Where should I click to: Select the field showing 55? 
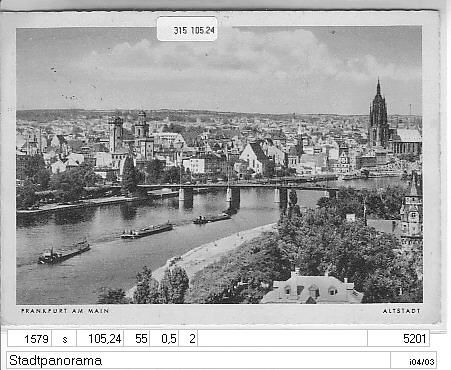tap(137, 339)
